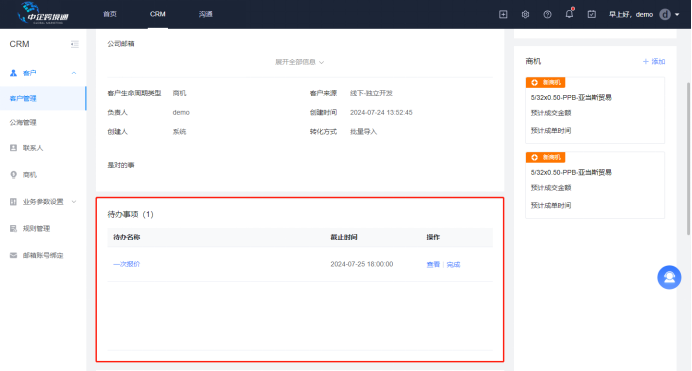
Task: Click 完成 for 一次报价 to-do
Action: [453, 265]
